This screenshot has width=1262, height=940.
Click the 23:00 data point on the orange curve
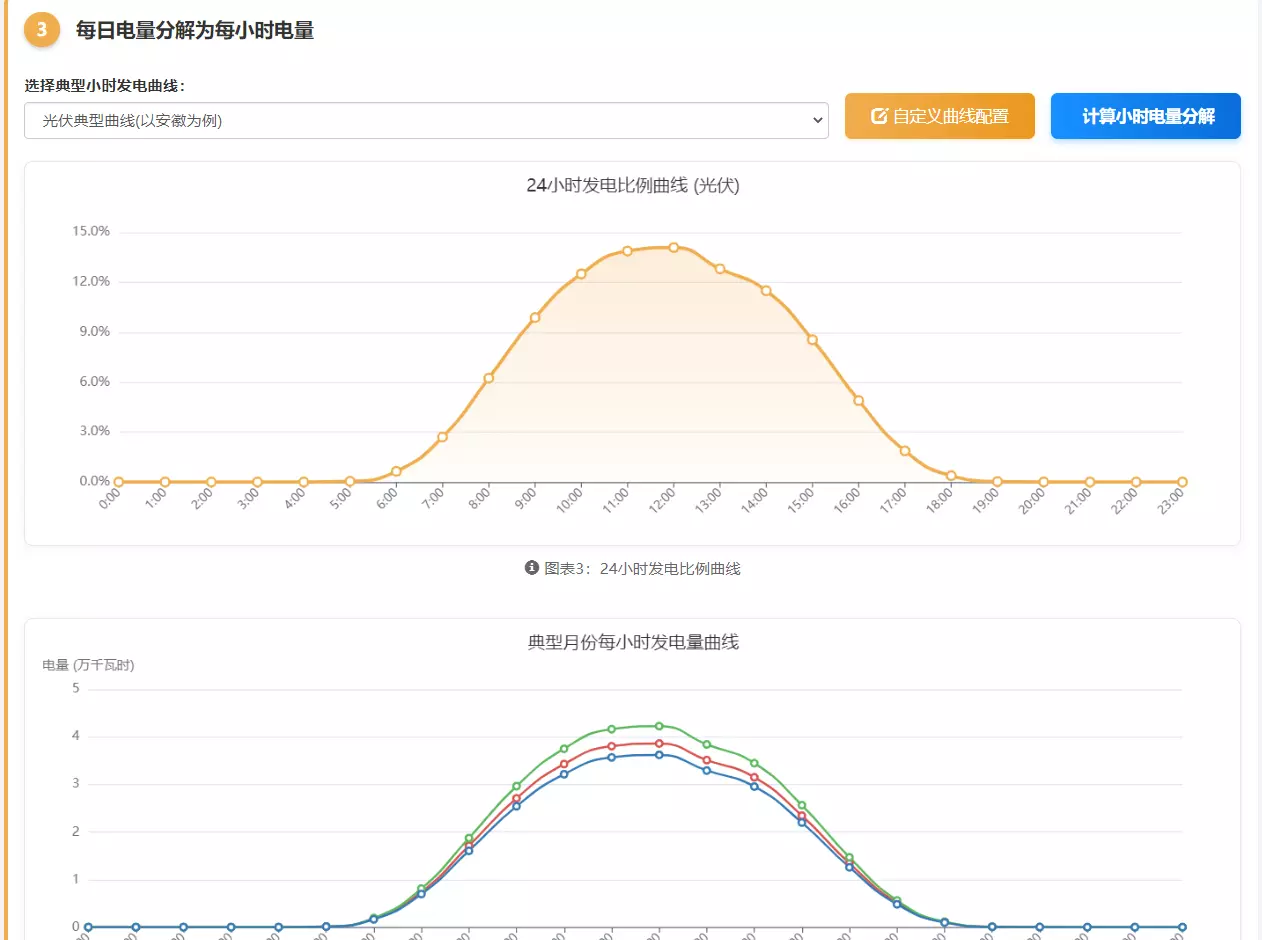pyautogui.click(x=1182, y=482)
